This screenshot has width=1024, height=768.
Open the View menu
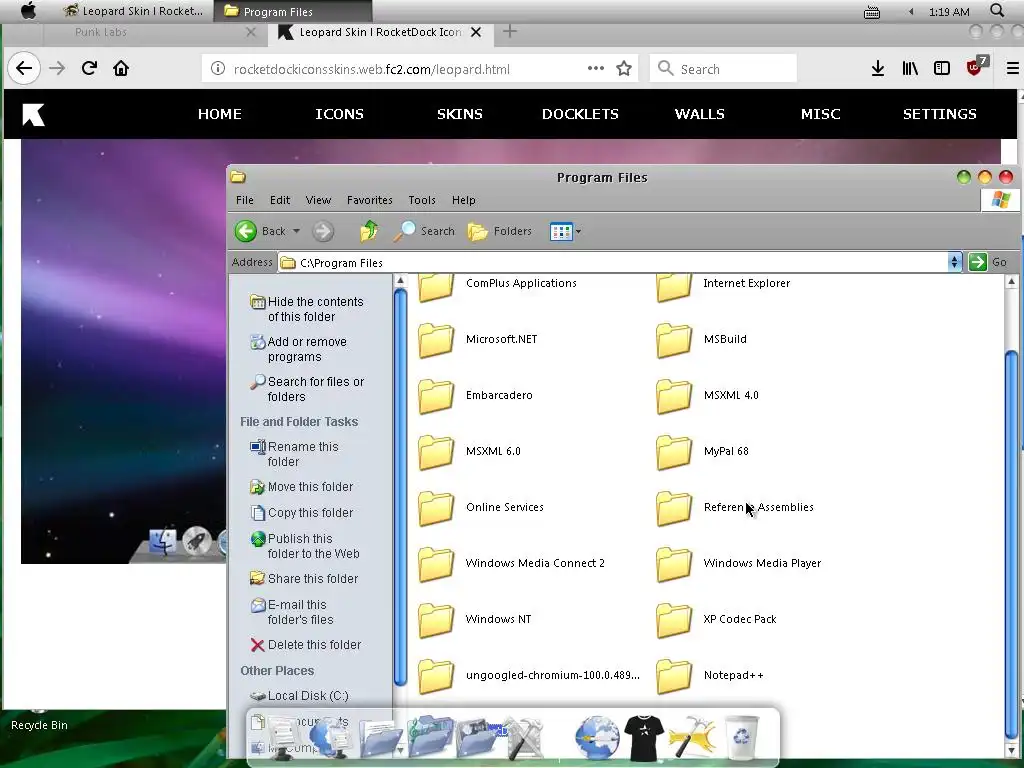pos(318,200)
